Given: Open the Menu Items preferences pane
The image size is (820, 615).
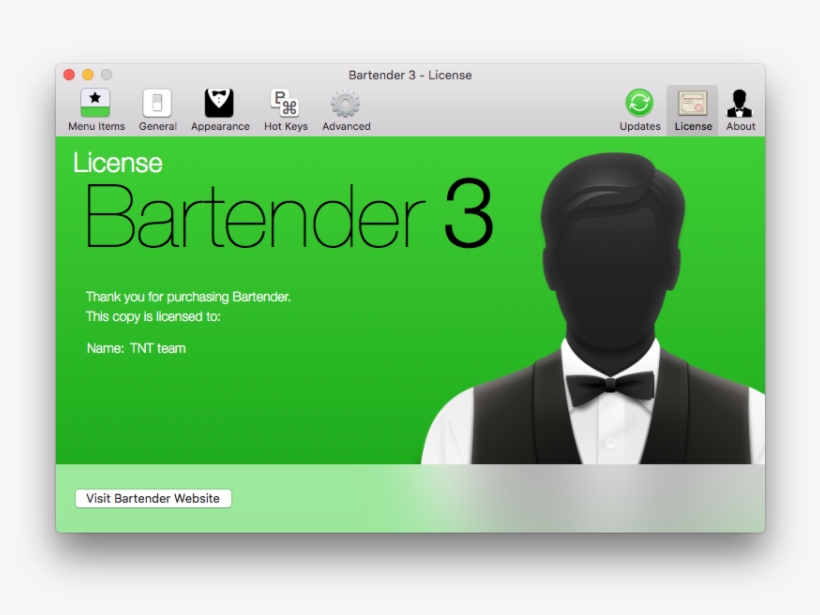Looking at the screenshot, I should 96,103.
